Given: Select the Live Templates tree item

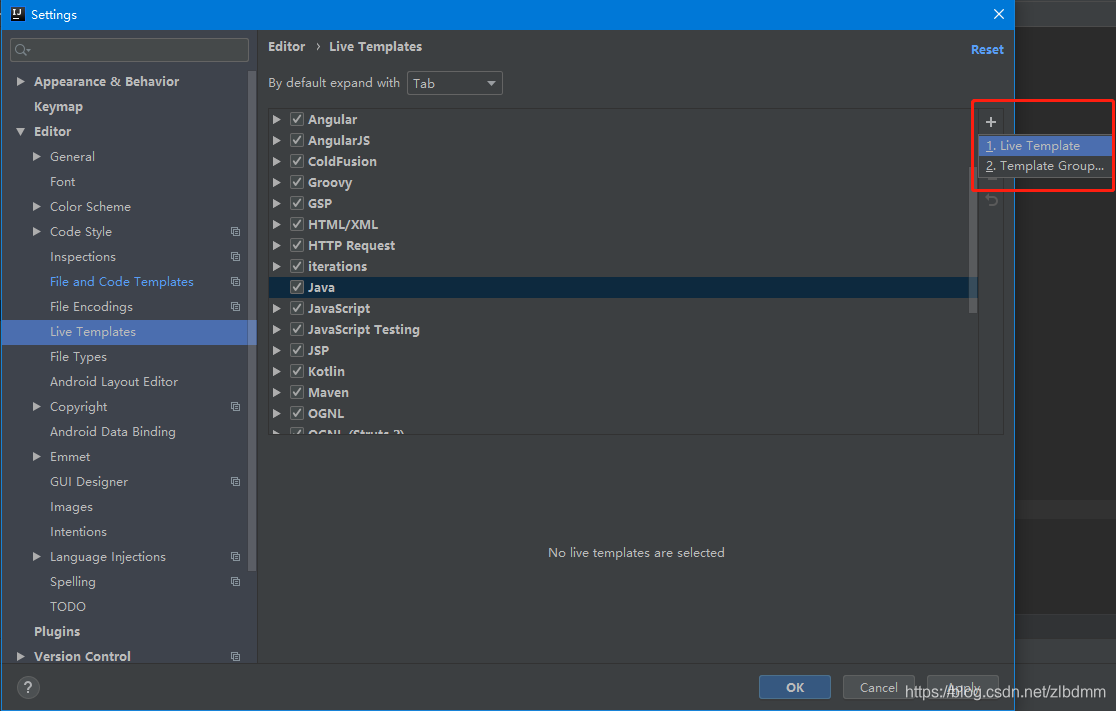Looking at the screenshot, I should pyautogui.click(x=129, y=332).
